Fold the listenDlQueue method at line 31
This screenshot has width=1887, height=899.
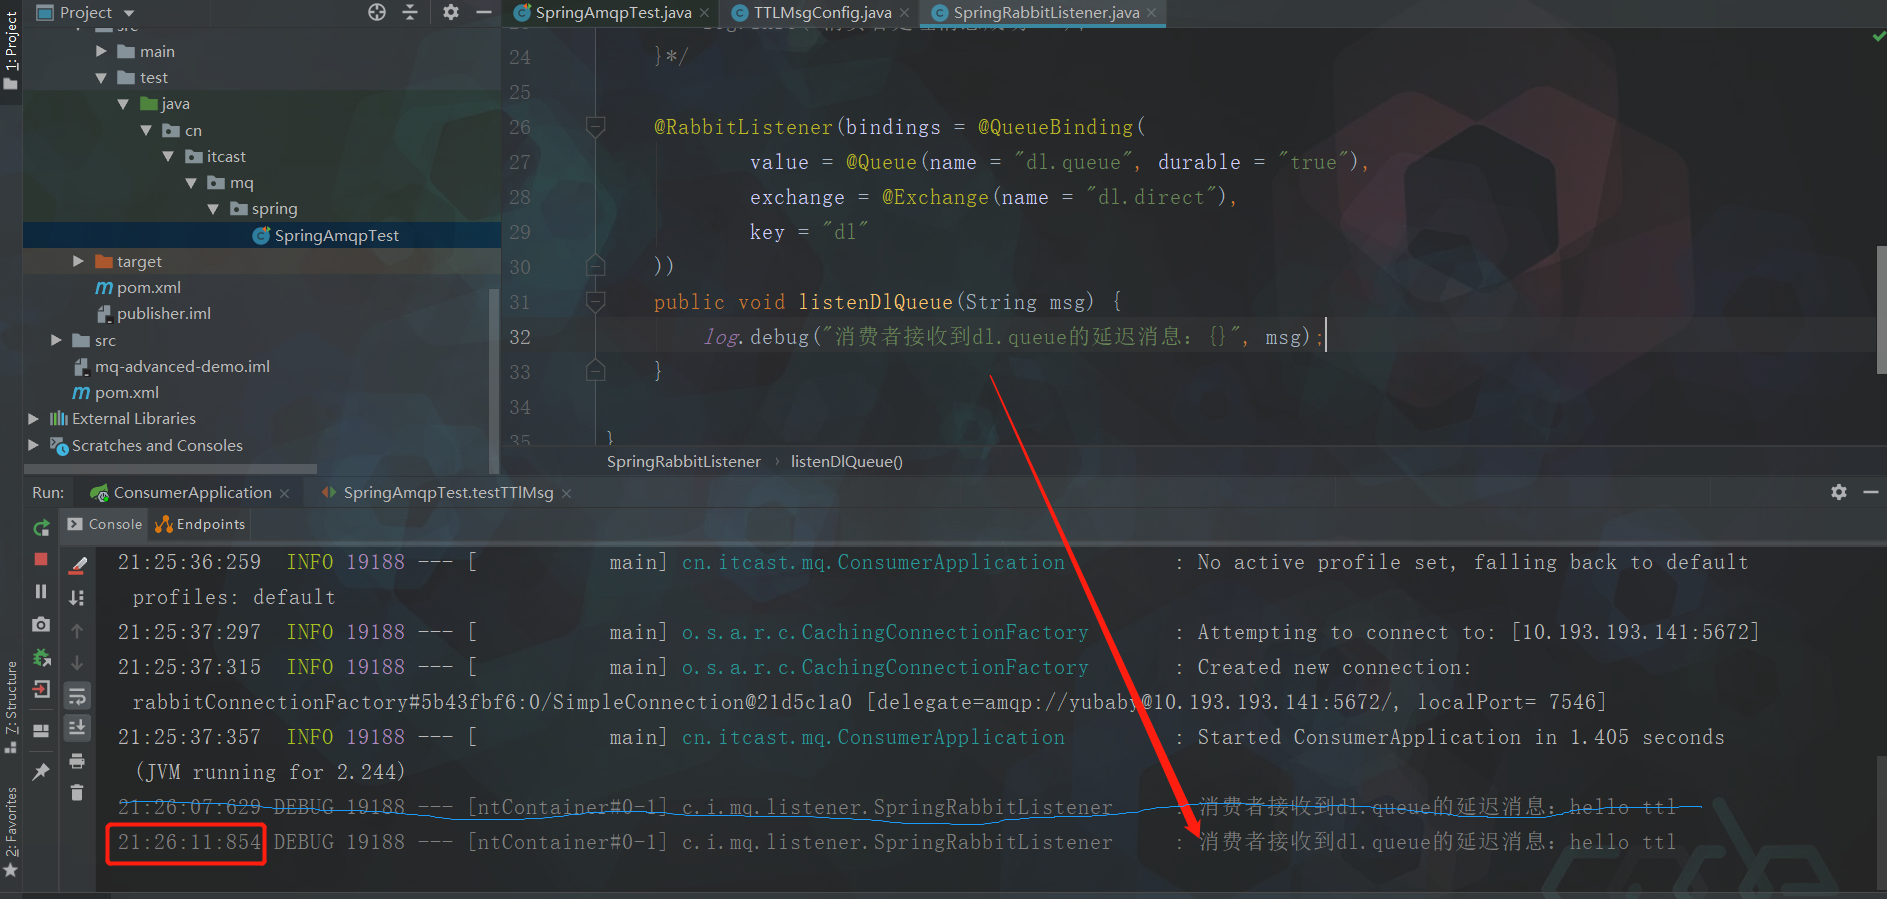click(595, 301)
